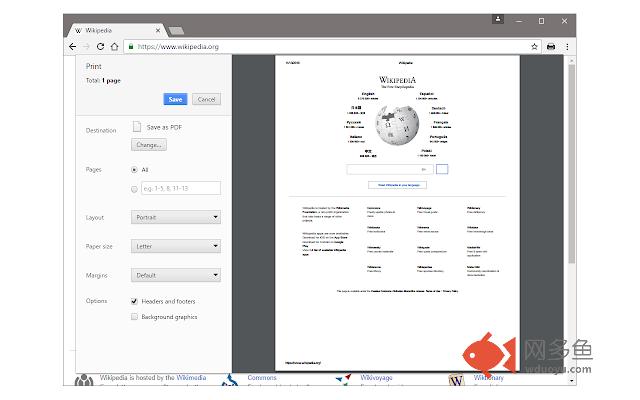640x400 pixels.
Task: Enable Background graphics checkbox
Action: click(134, 317)
